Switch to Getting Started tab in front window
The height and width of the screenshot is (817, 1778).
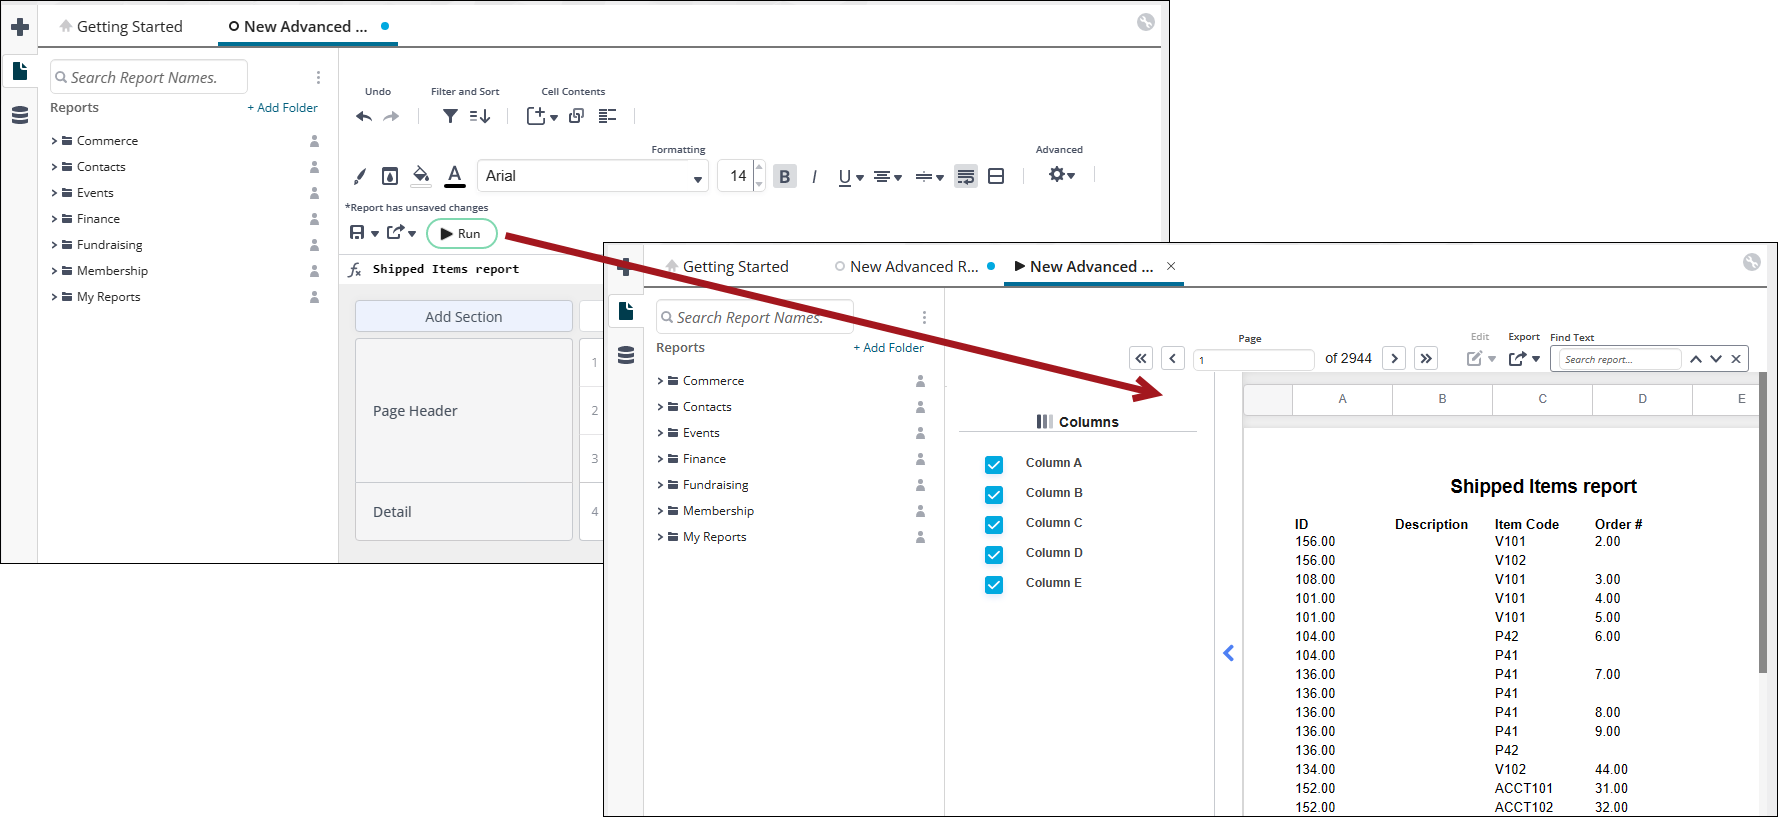point(727,266)
